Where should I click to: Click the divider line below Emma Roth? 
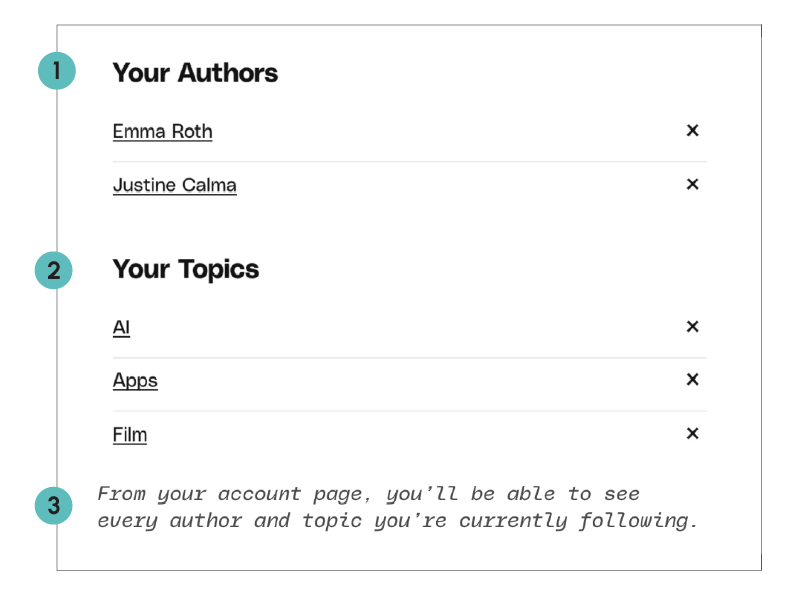(x=409, y=161)
